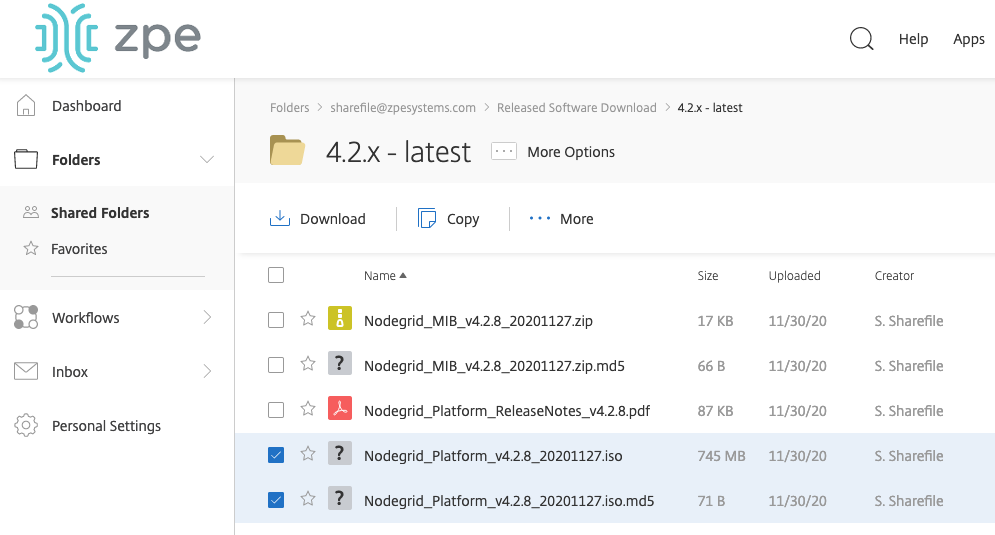The height and width of the screenshot is (535, 995).
Task: Click the red PDF icon of ReleaseNotes
Action: (x=340, y=408)
